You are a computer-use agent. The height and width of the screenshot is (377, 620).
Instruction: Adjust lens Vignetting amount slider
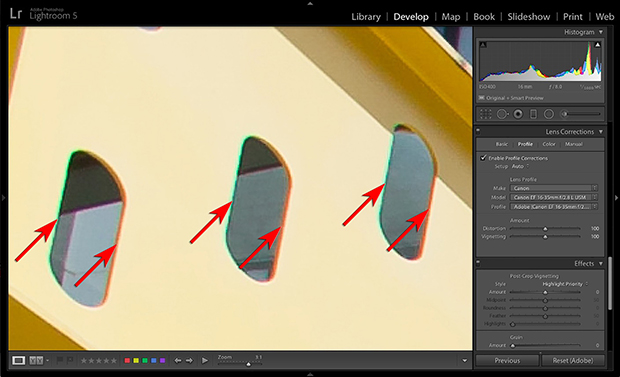tap(545, 237)
